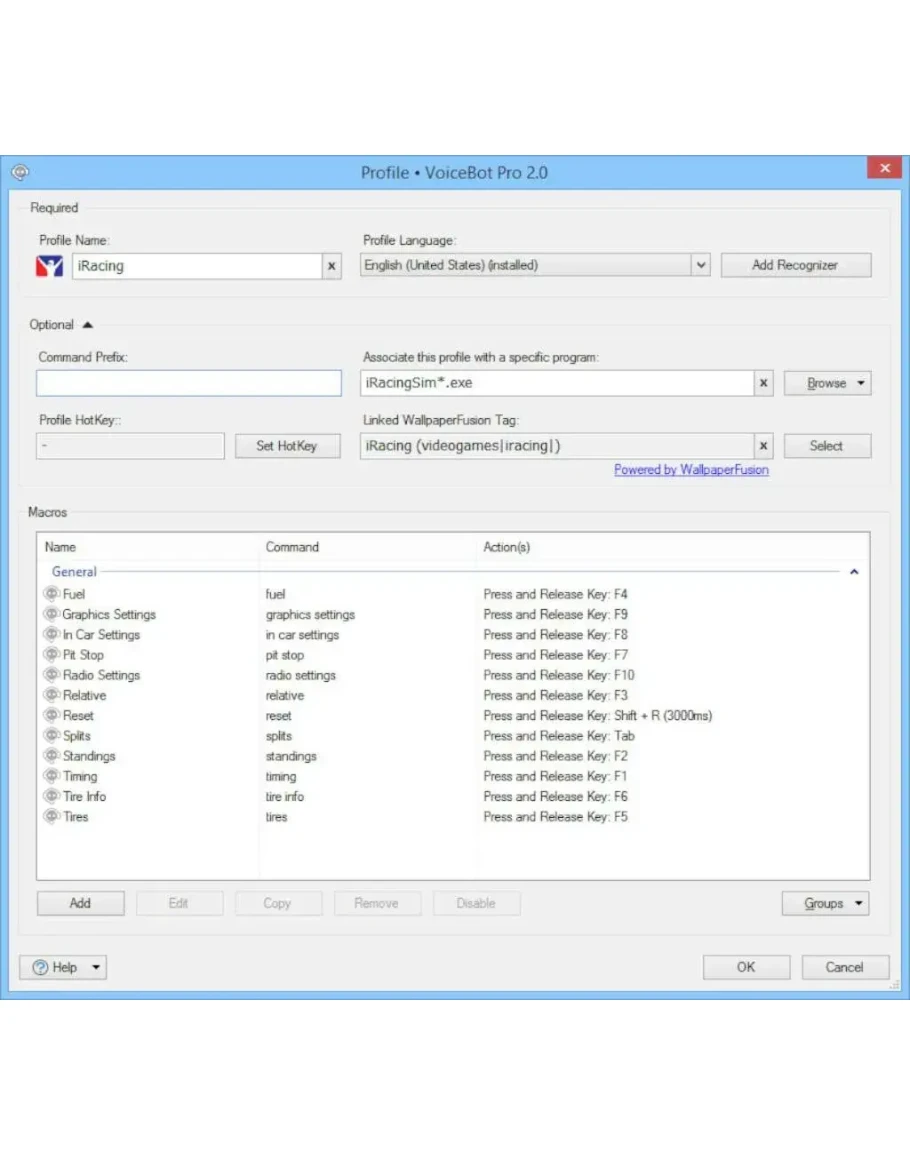Clear the WallpaperFusion tag with X
Viewport: 910px width, 1155px height.
pos(763,446)
